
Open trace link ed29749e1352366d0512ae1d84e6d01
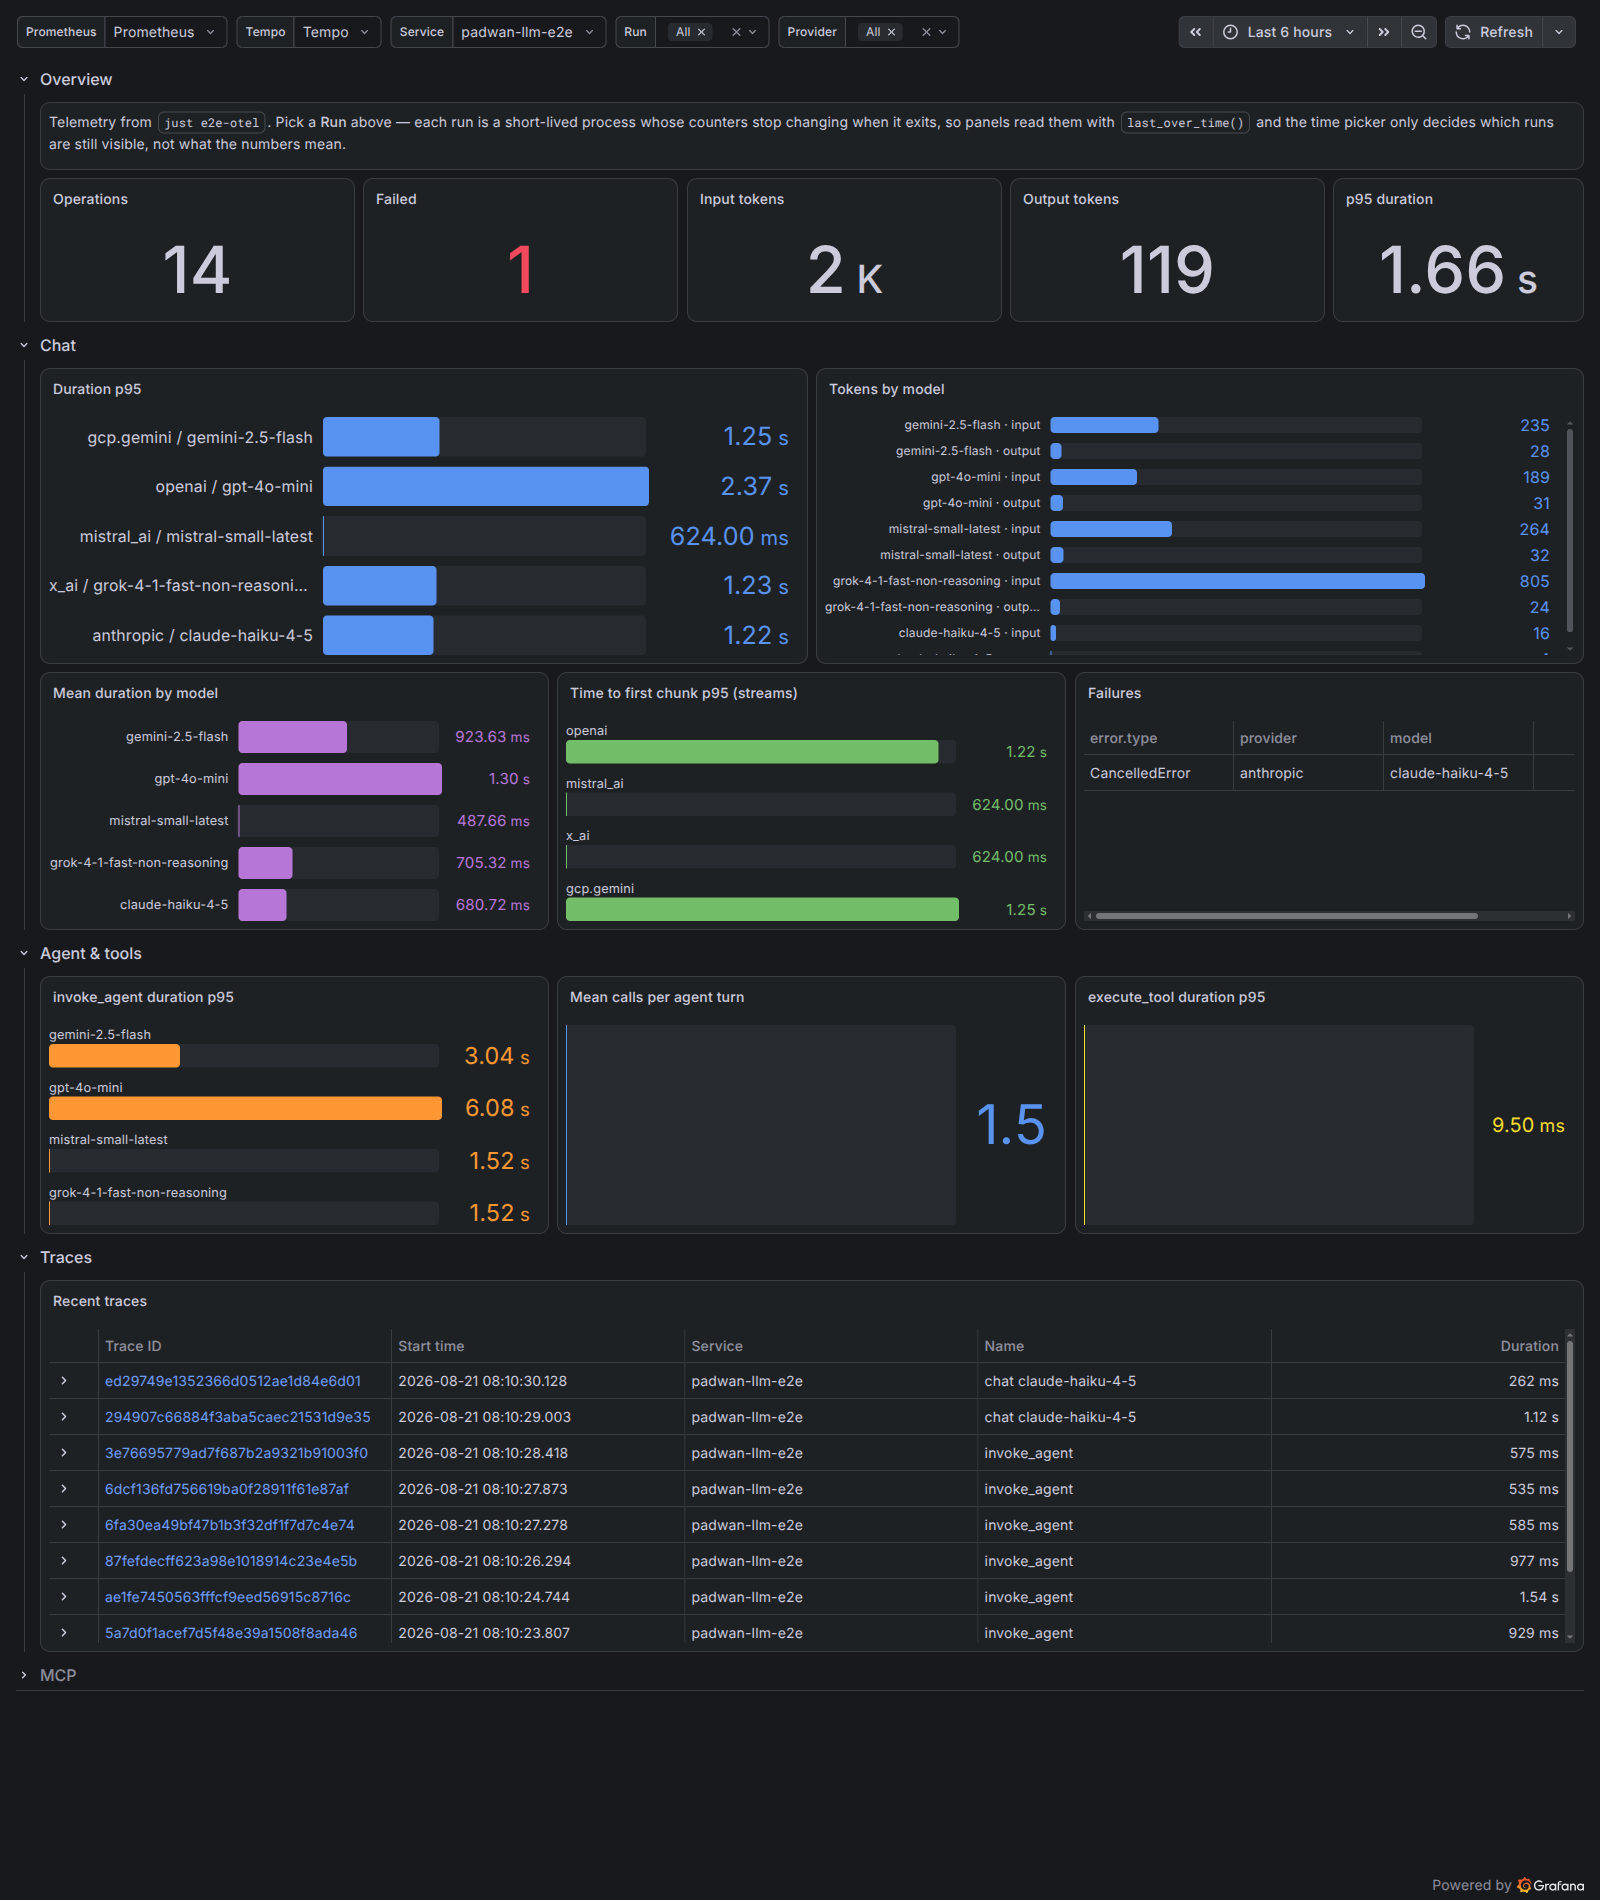click(233, 1381)
